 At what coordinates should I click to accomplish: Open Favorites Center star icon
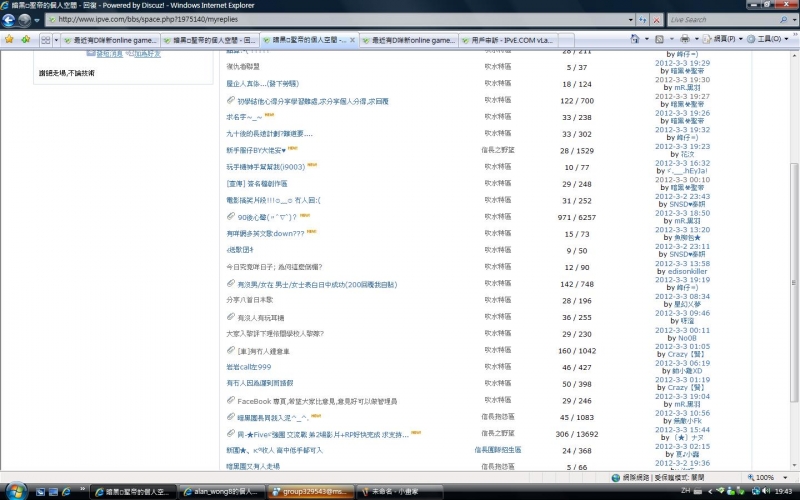[9, 39]
